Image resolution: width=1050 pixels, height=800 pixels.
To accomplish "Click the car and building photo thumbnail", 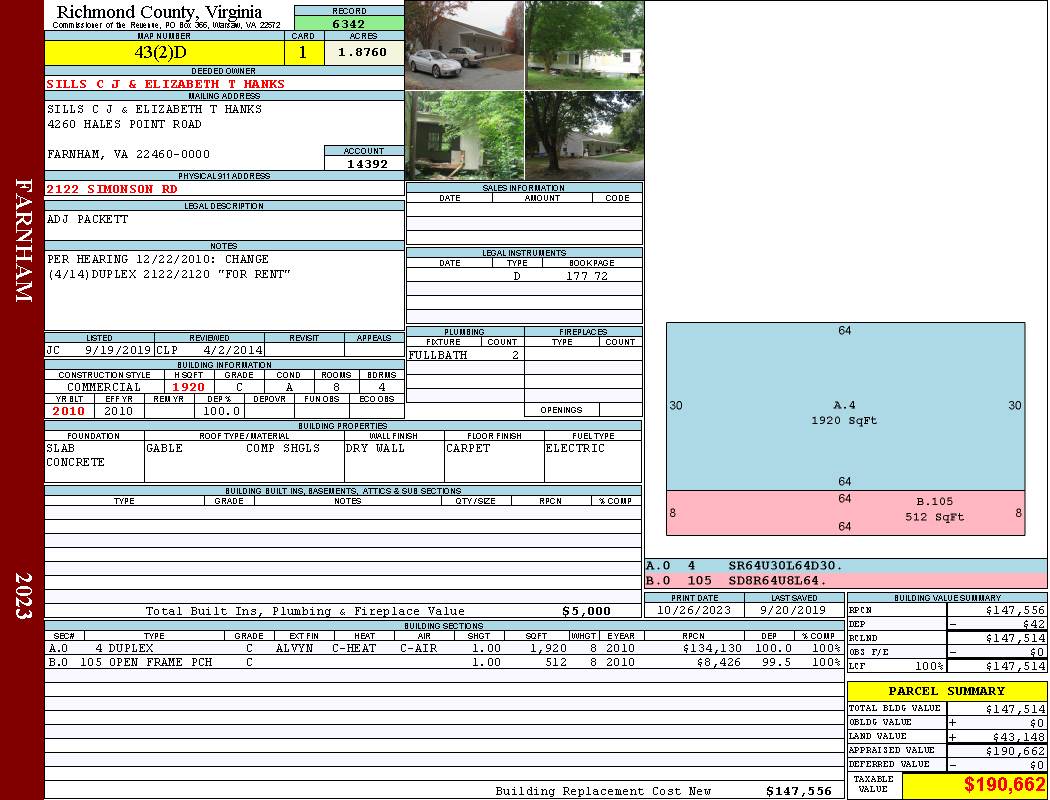I will point(464,46).
